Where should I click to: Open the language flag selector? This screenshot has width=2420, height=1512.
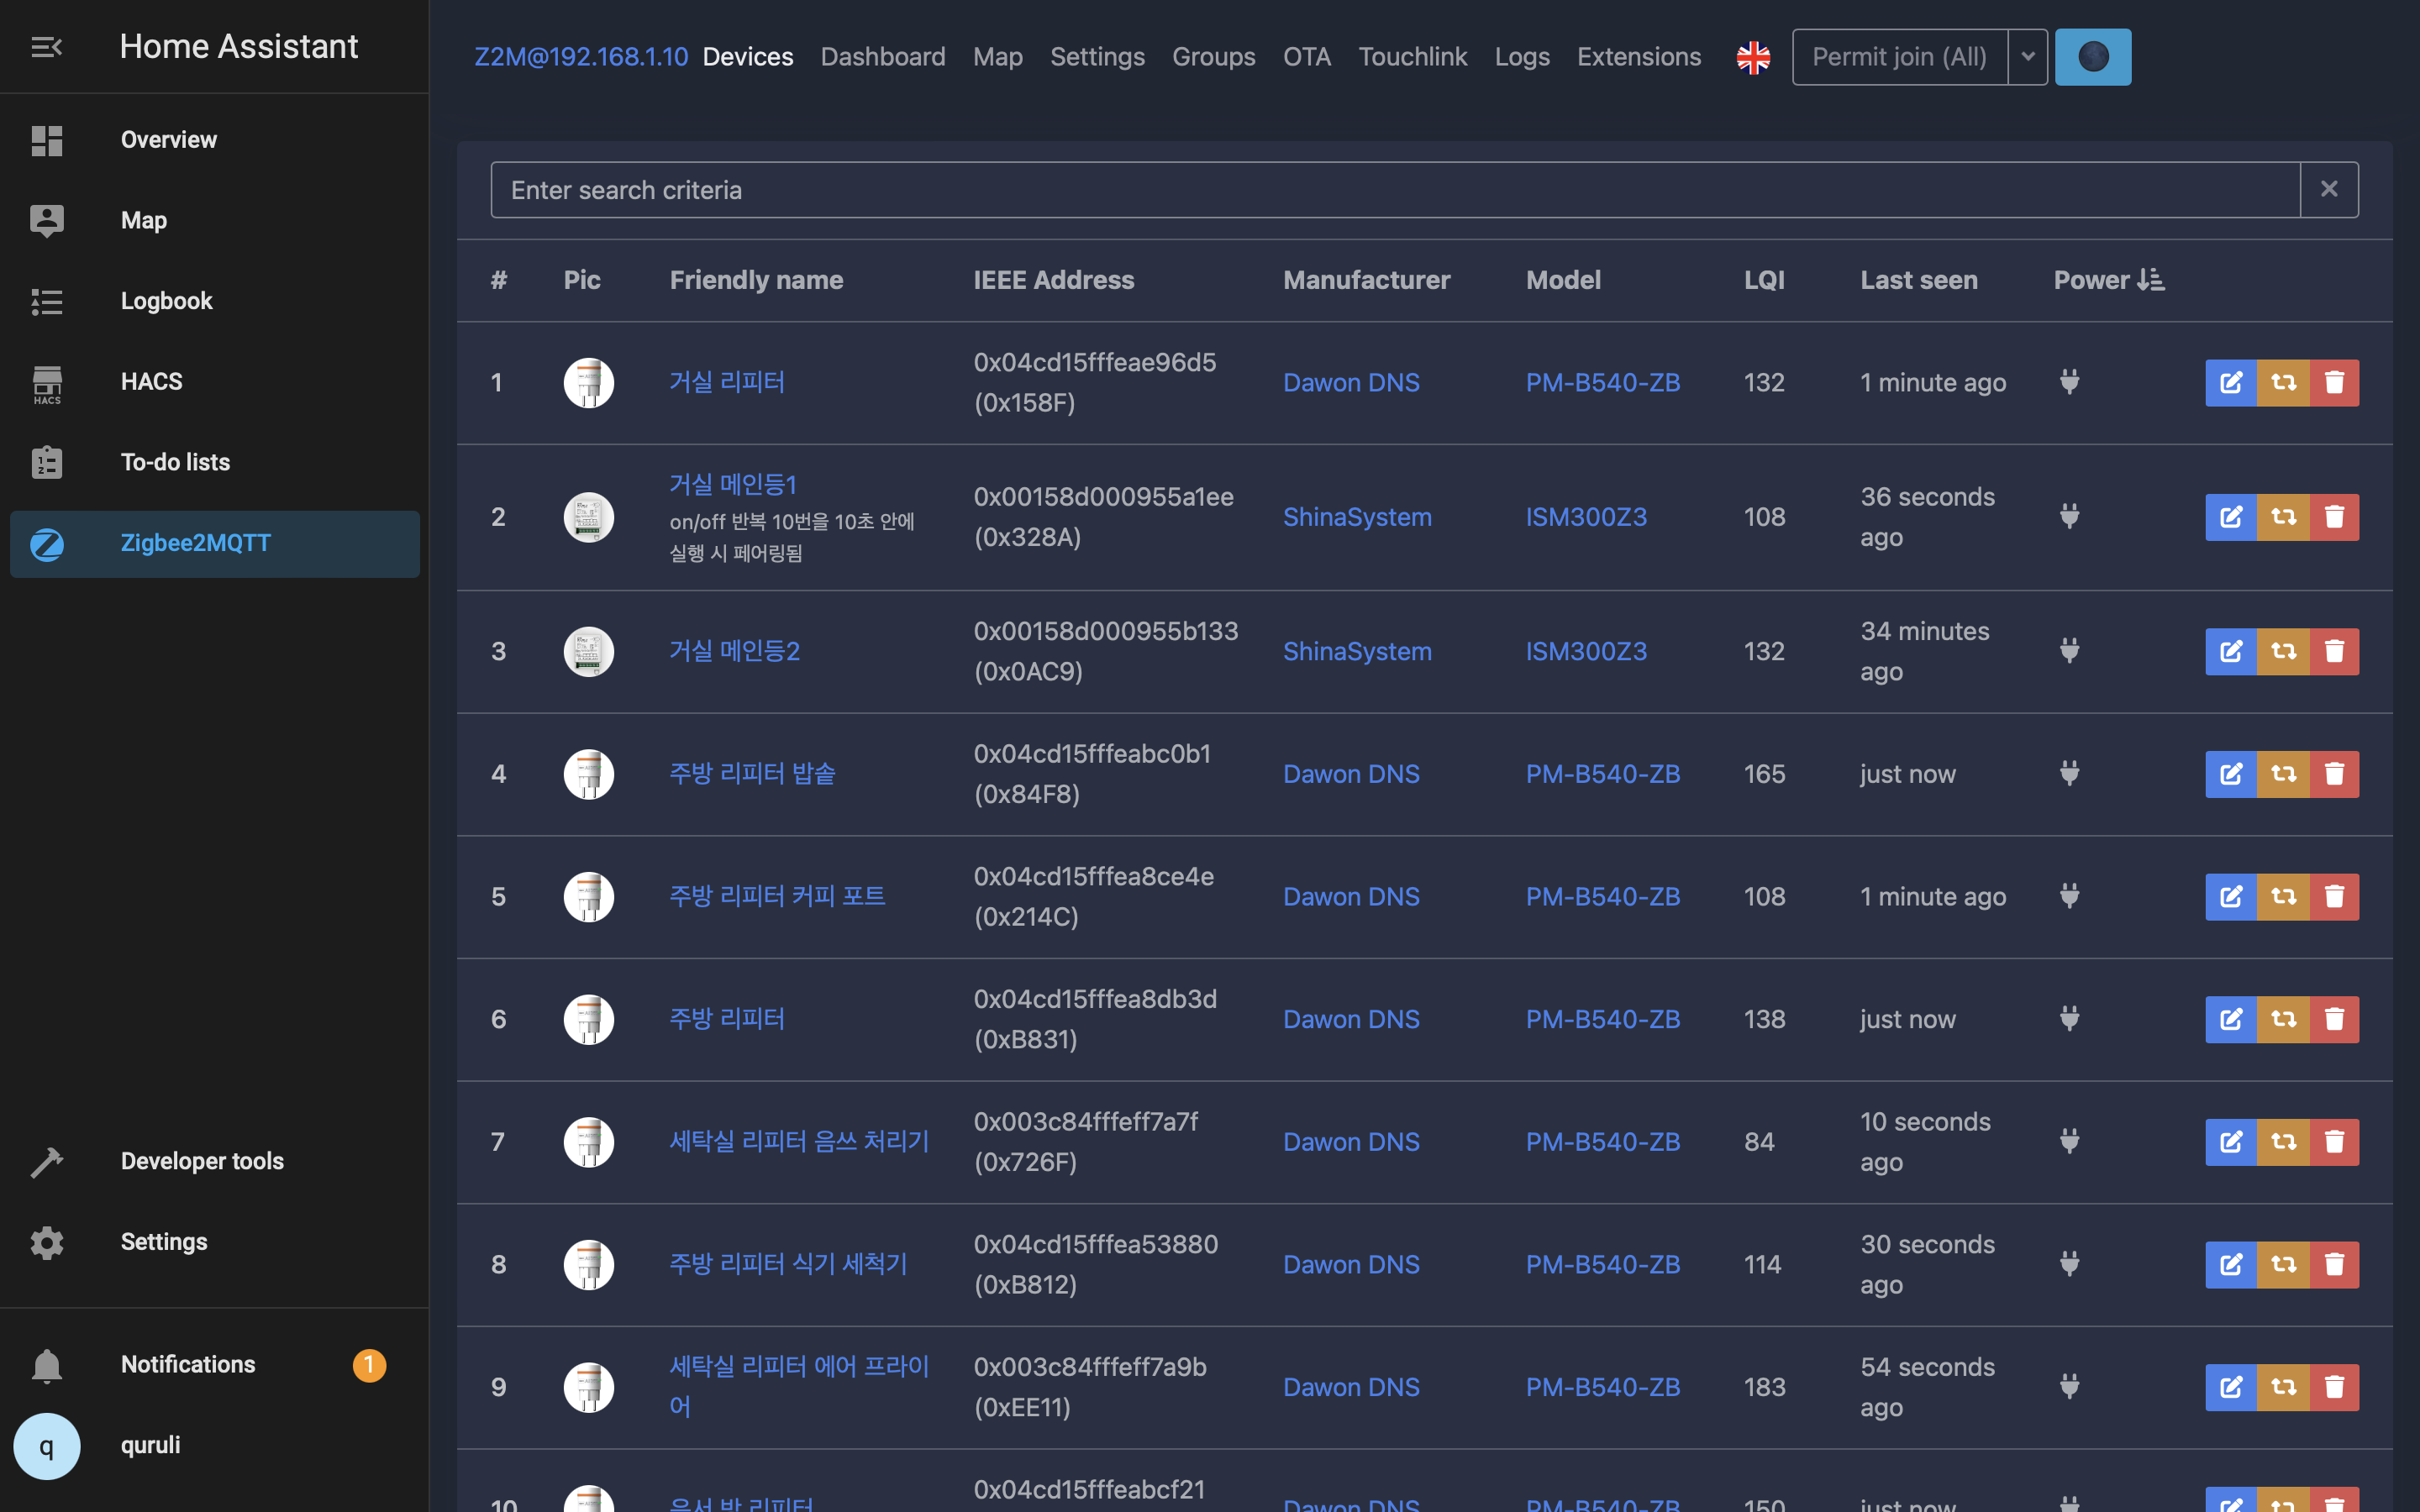(x=1753, y=57)
